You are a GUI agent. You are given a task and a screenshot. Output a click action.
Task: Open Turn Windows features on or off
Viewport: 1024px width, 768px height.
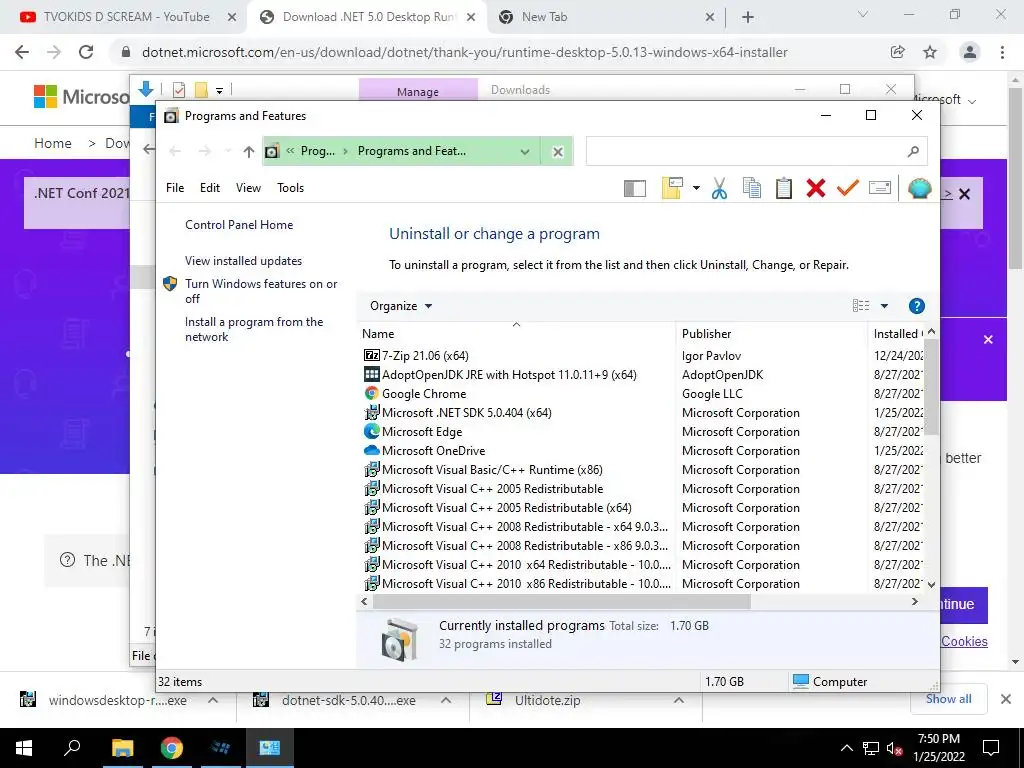pyautogui.click(x=261, y=291)
